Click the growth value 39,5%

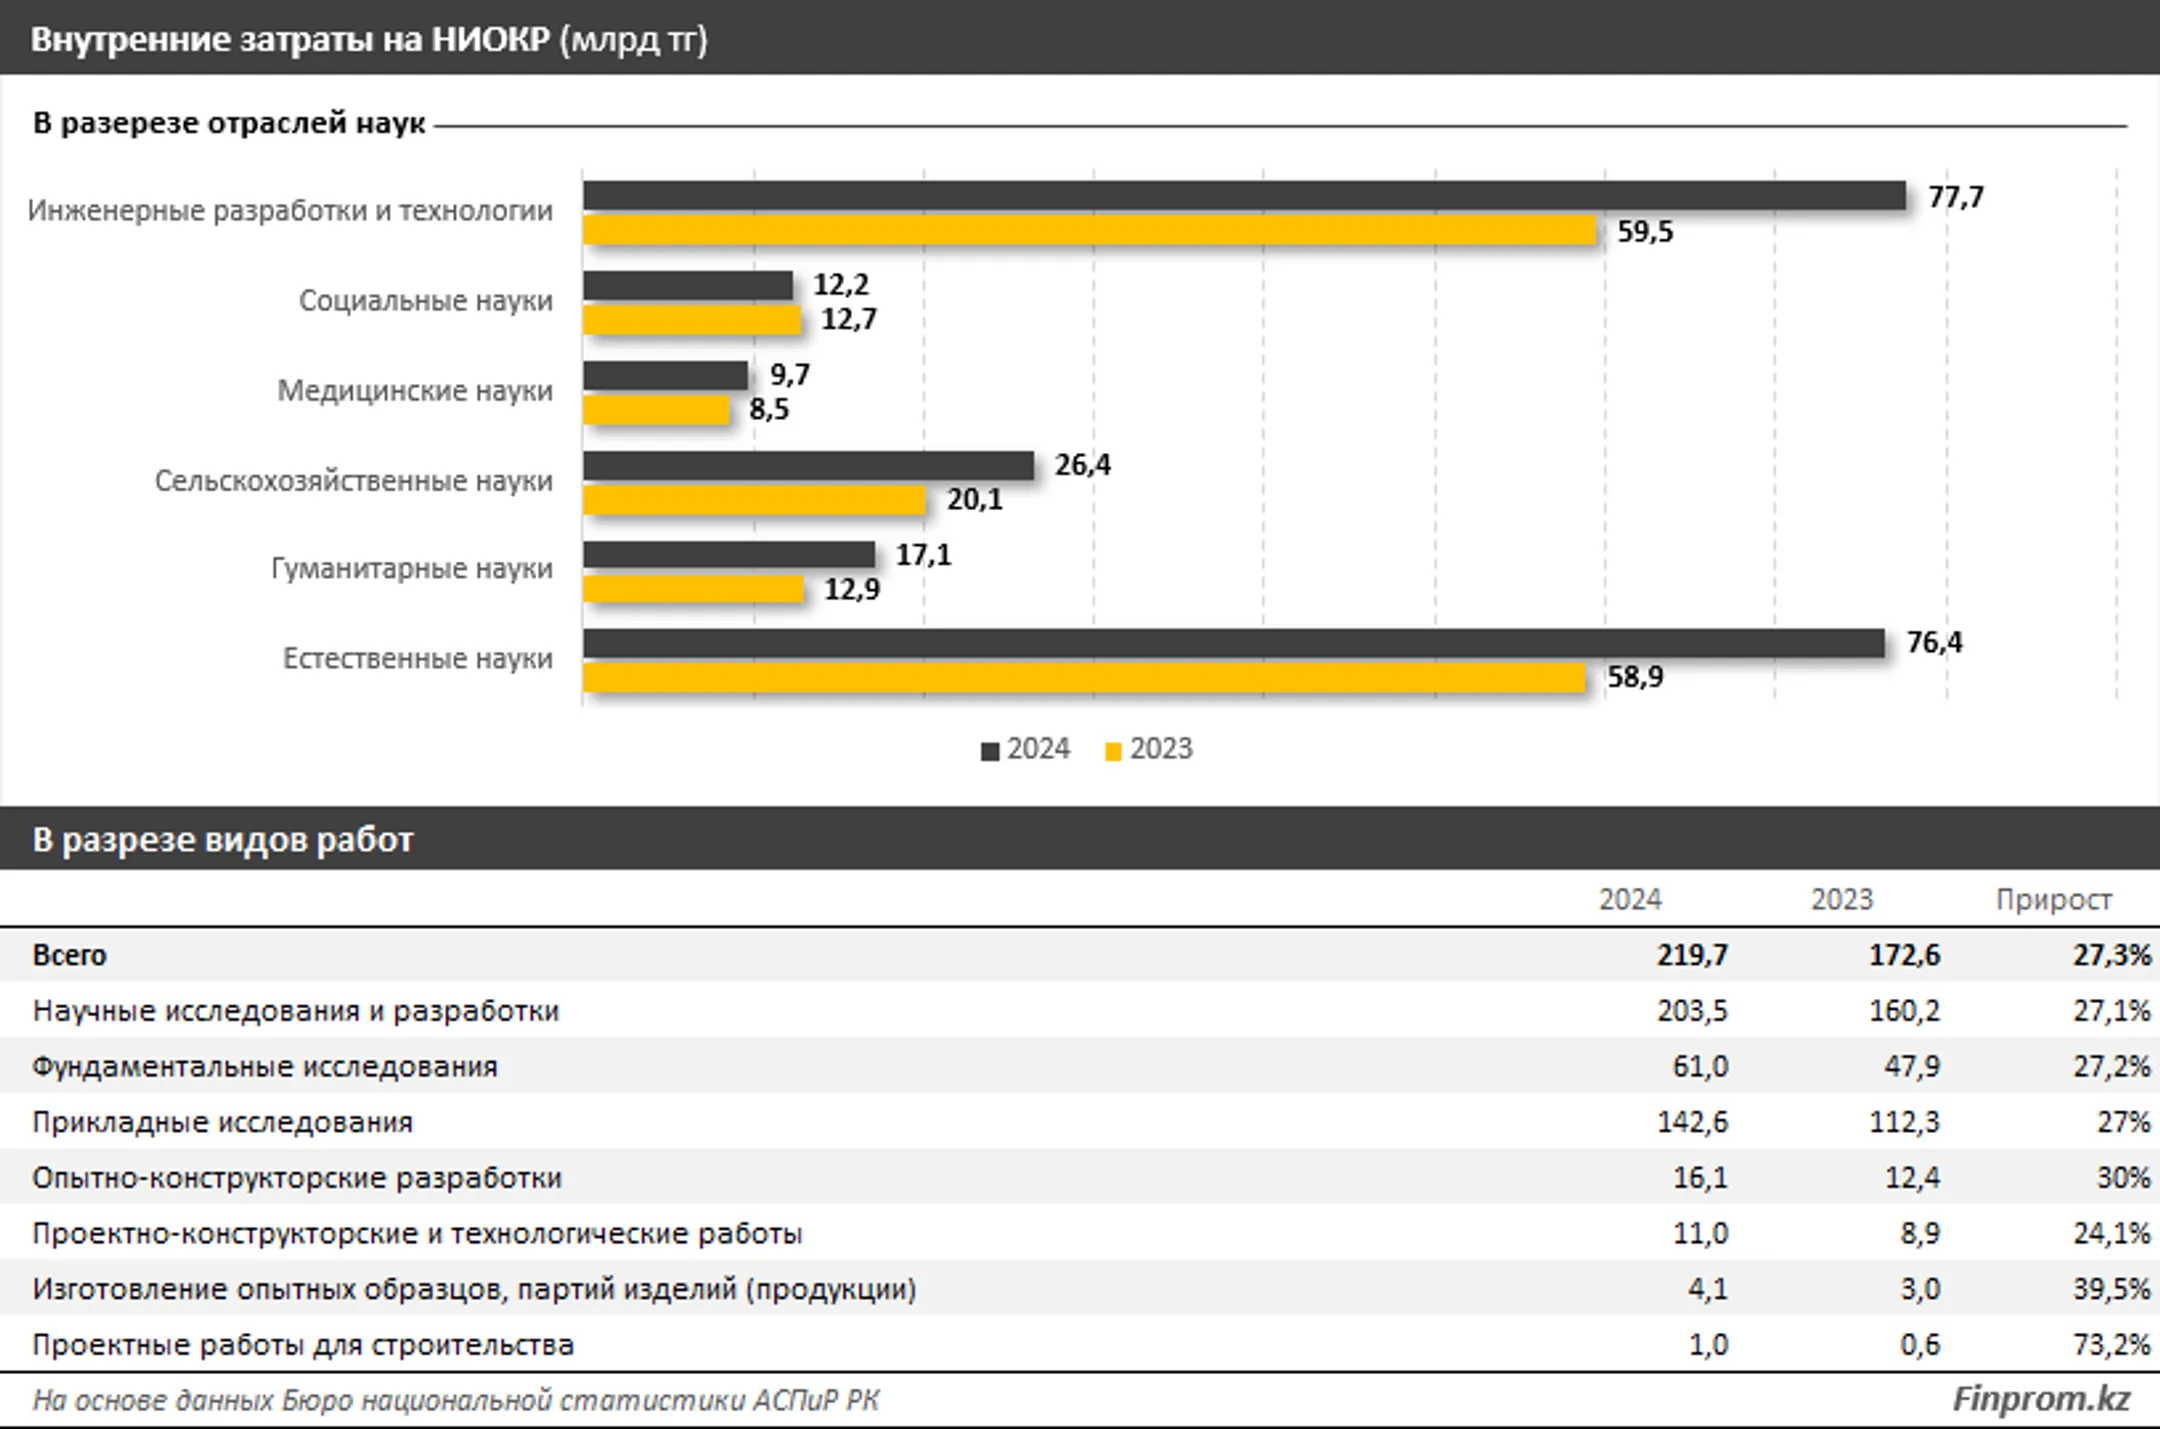[x=2111, y=1289]
